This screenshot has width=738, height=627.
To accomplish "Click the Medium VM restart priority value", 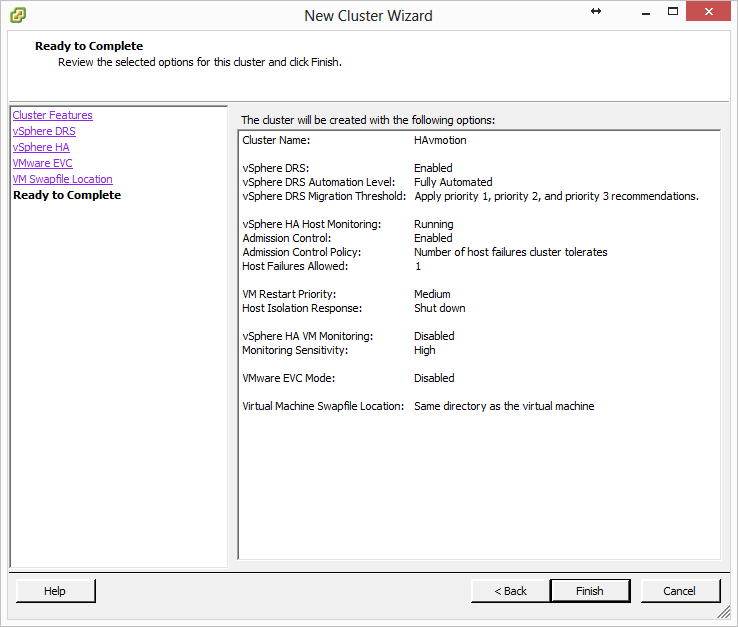I will [x=432, y=294].
